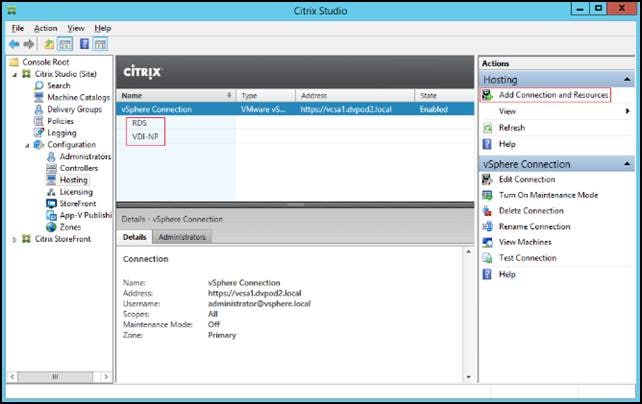Click tree pane scrollbar right arrow
Image resolution: width=642 pixels, height=404 pixels.
tap(106, 377)
